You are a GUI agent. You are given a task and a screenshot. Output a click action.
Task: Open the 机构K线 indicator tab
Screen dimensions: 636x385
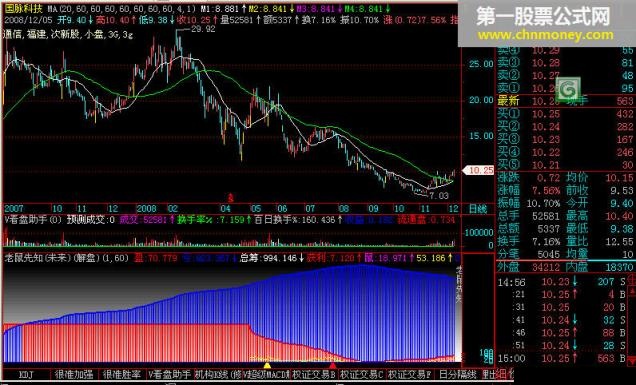pos(217,374)
